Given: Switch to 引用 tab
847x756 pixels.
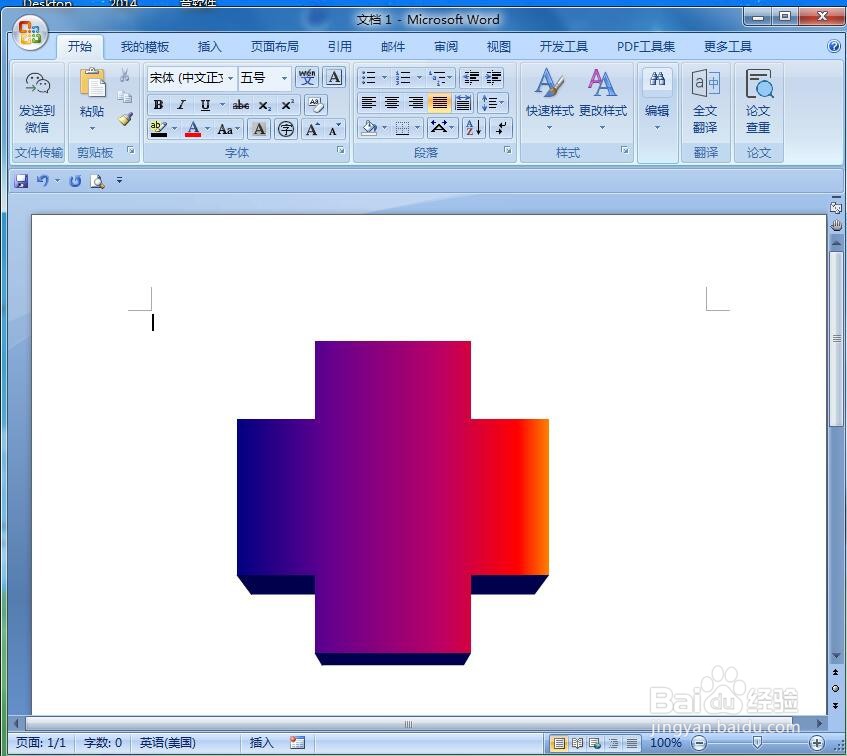Looking at the screenshot, I should tap(340, 47).
